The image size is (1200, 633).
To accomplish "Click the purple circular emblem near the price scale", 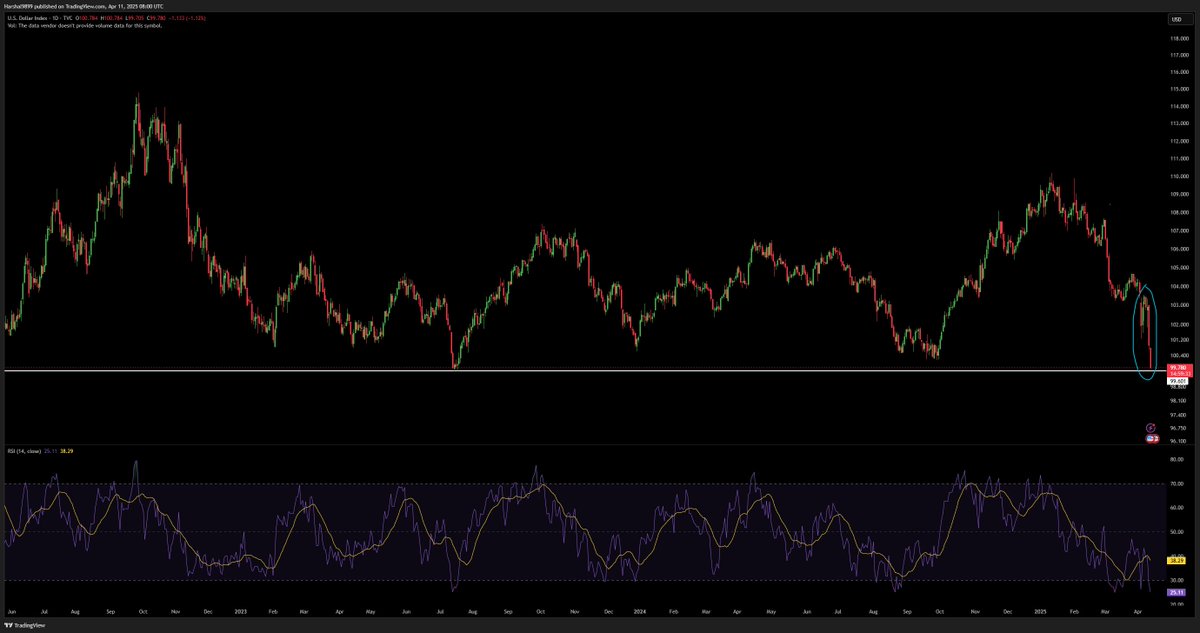I will [1151, 427].
